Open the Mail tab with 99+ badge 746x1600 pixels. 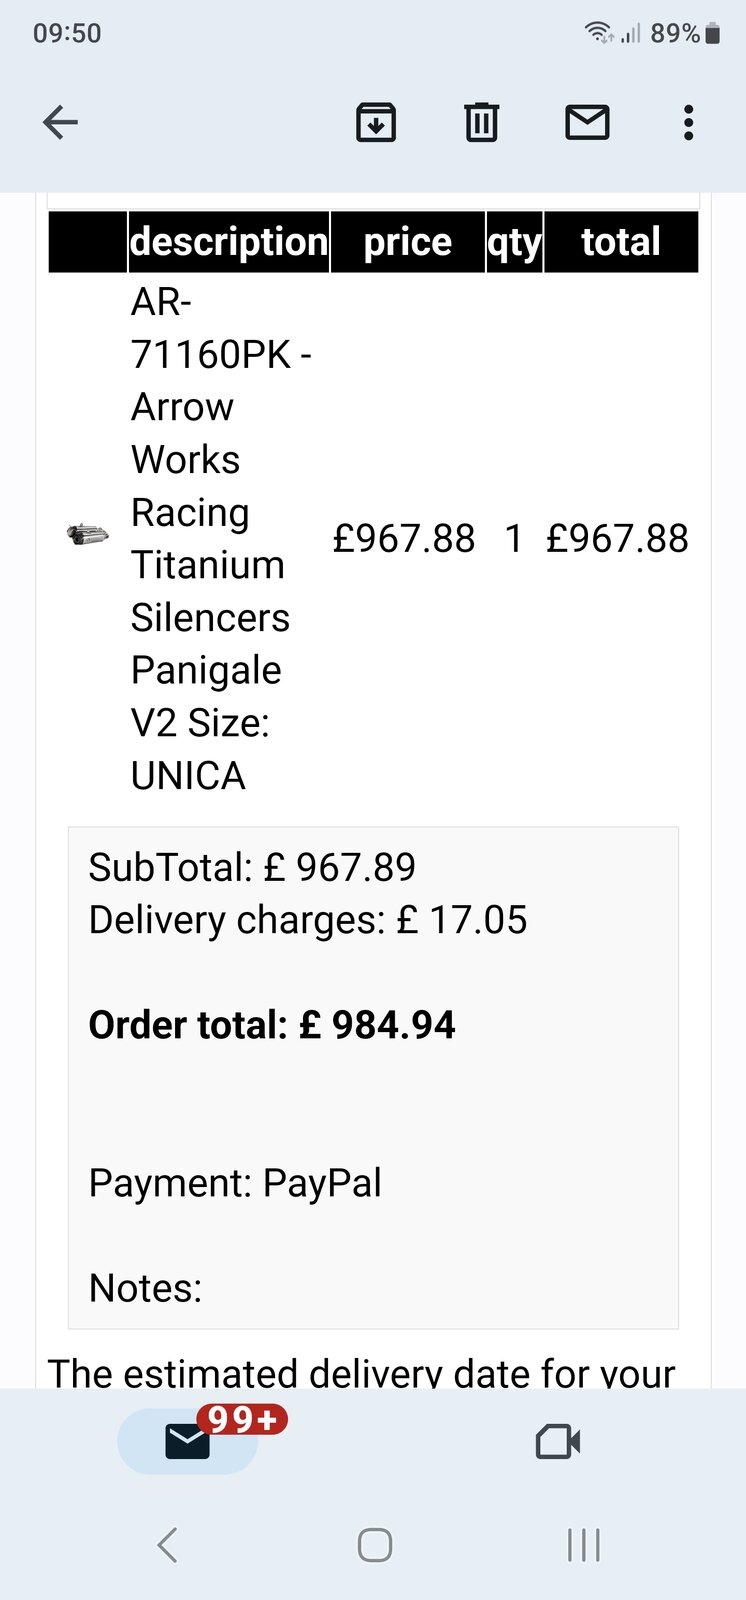coord(188,1441)
